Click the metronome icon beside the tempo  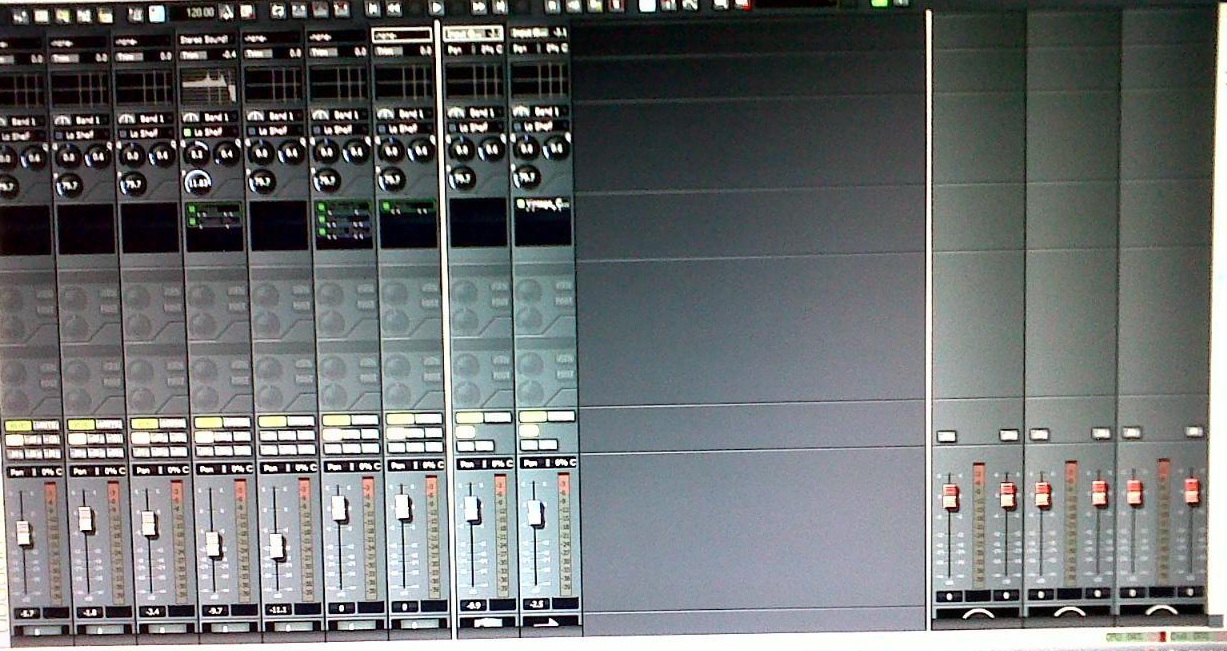click(x=225, y=12)
